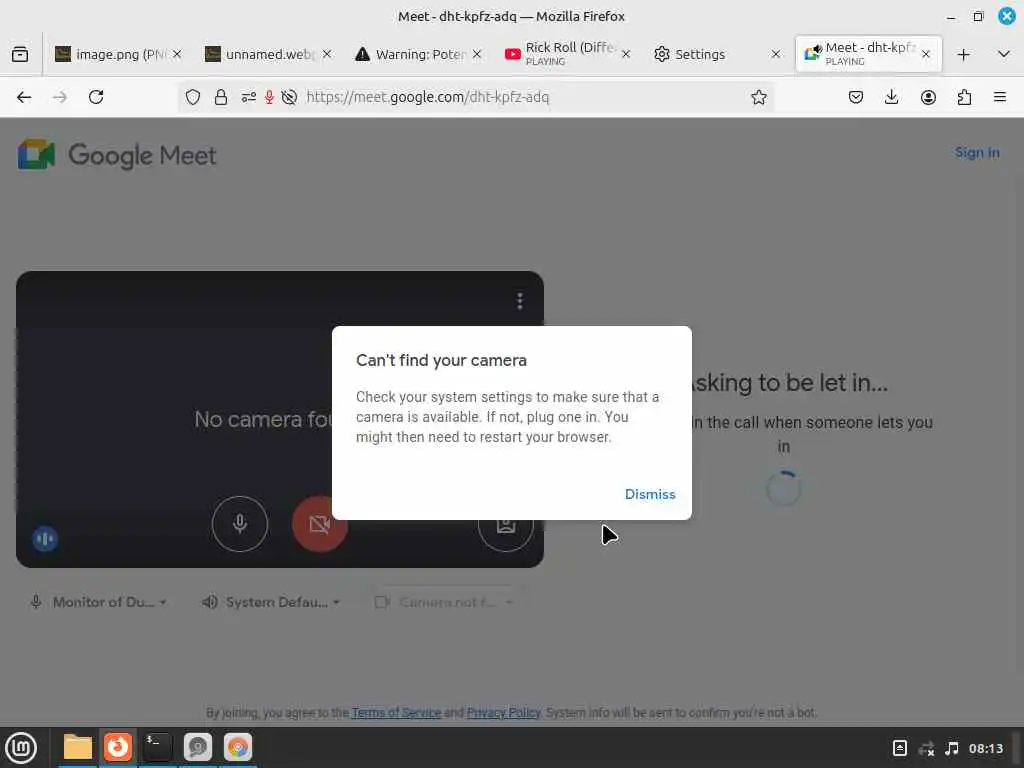Close the Settings tab
This screenshot has height=768, width=1024.
click(x=776, y=54)
